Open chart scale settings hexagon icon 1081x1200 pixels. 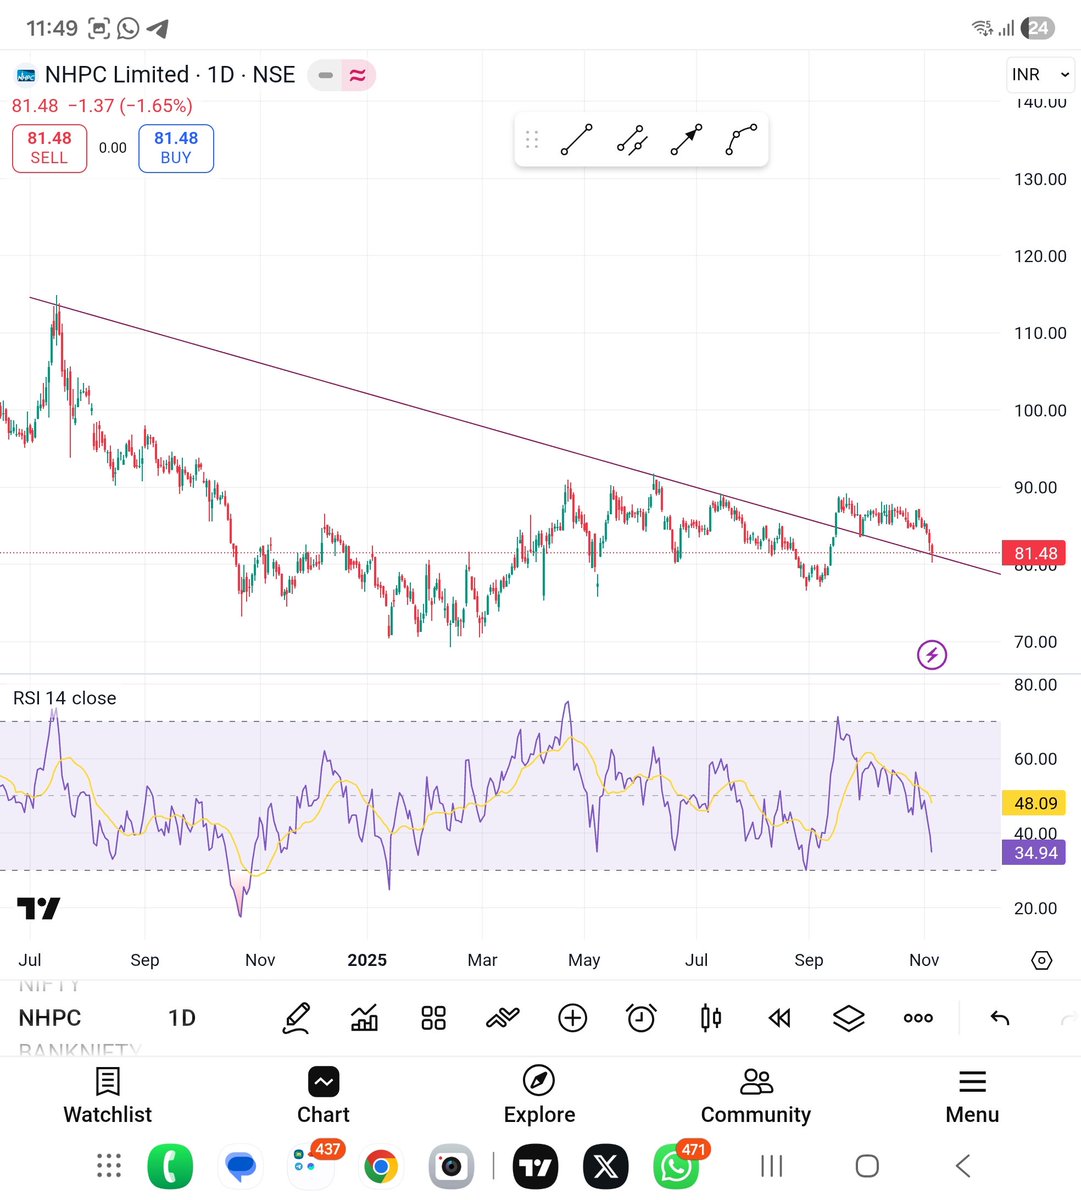tap(1041, 960)
